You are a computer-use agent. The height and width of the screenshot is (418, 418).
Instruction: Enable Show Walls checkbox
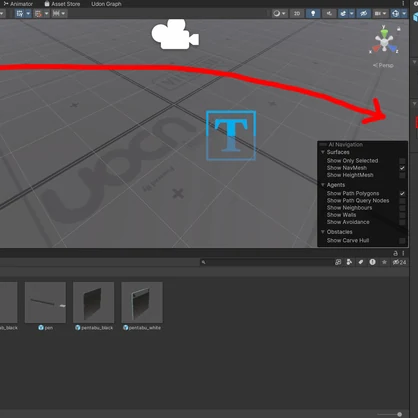pos(402,215)
